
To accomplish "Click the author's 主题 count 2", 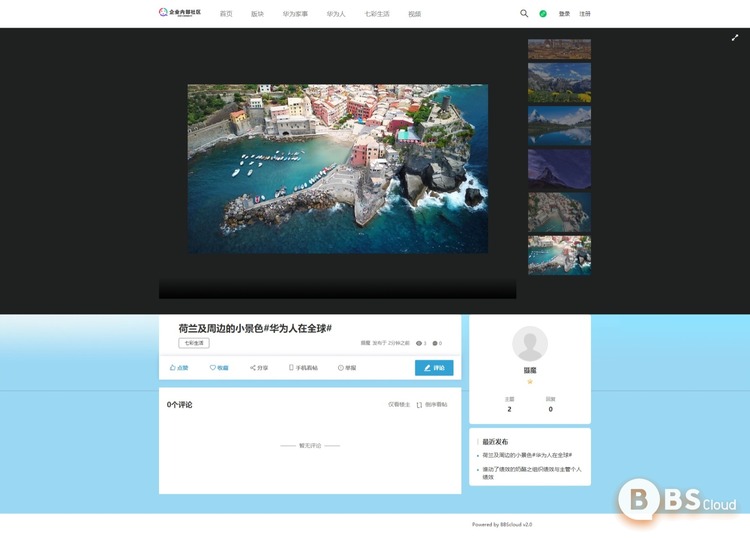I will point(509,409).
